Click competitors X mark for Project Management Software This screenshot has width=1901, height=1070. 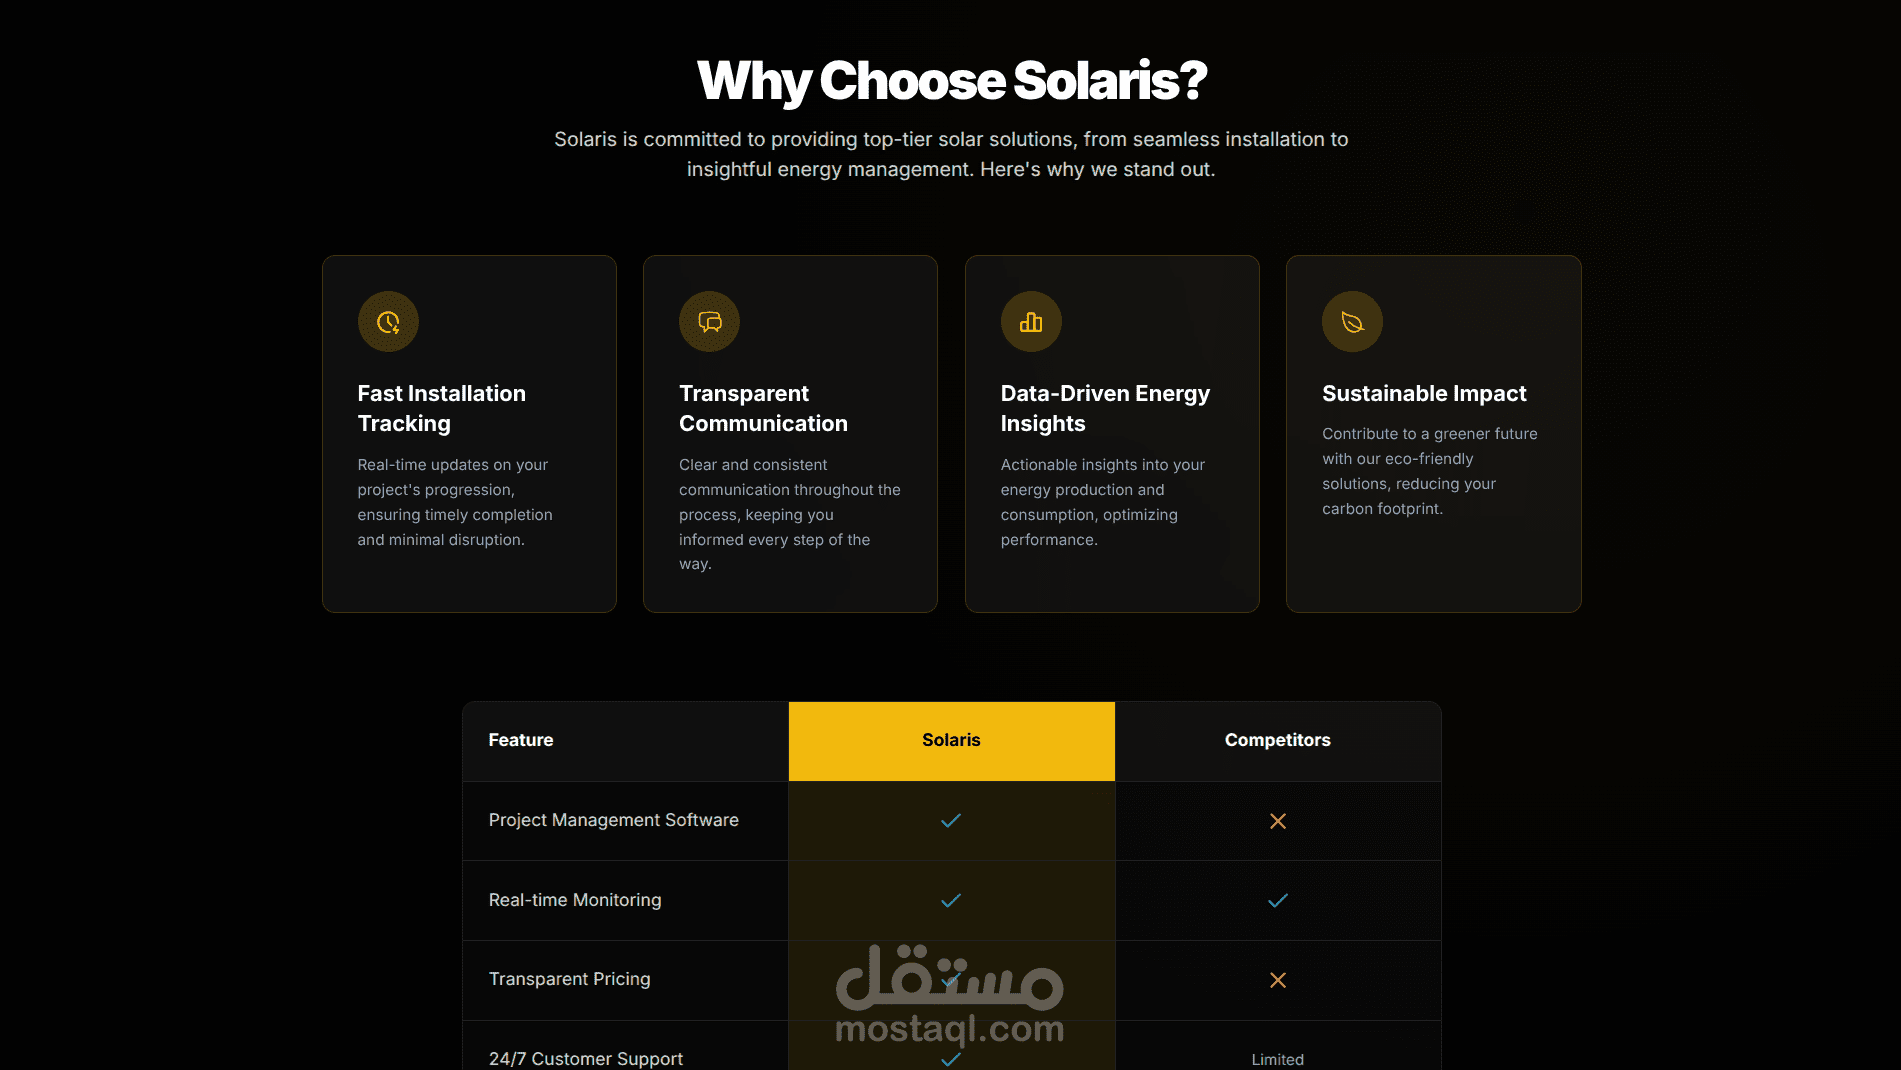coord(1277,821)
